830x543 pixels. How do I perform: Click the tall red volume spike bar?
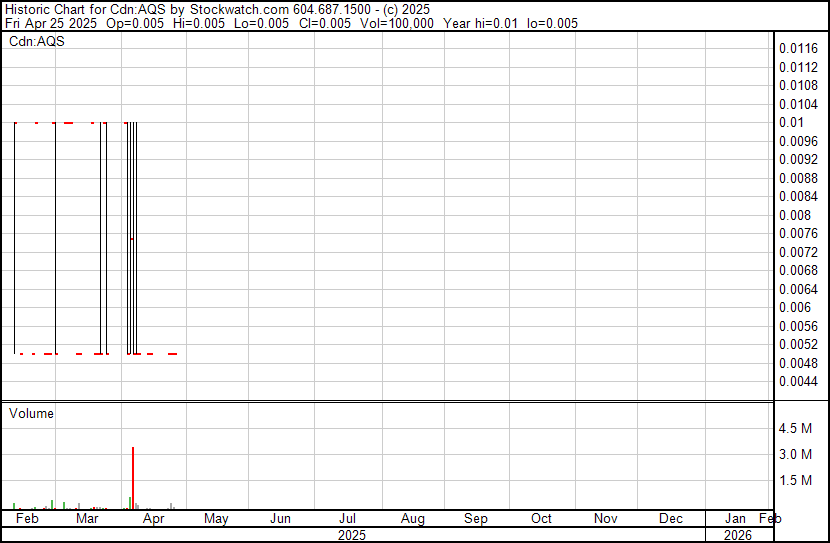point(133,478)
